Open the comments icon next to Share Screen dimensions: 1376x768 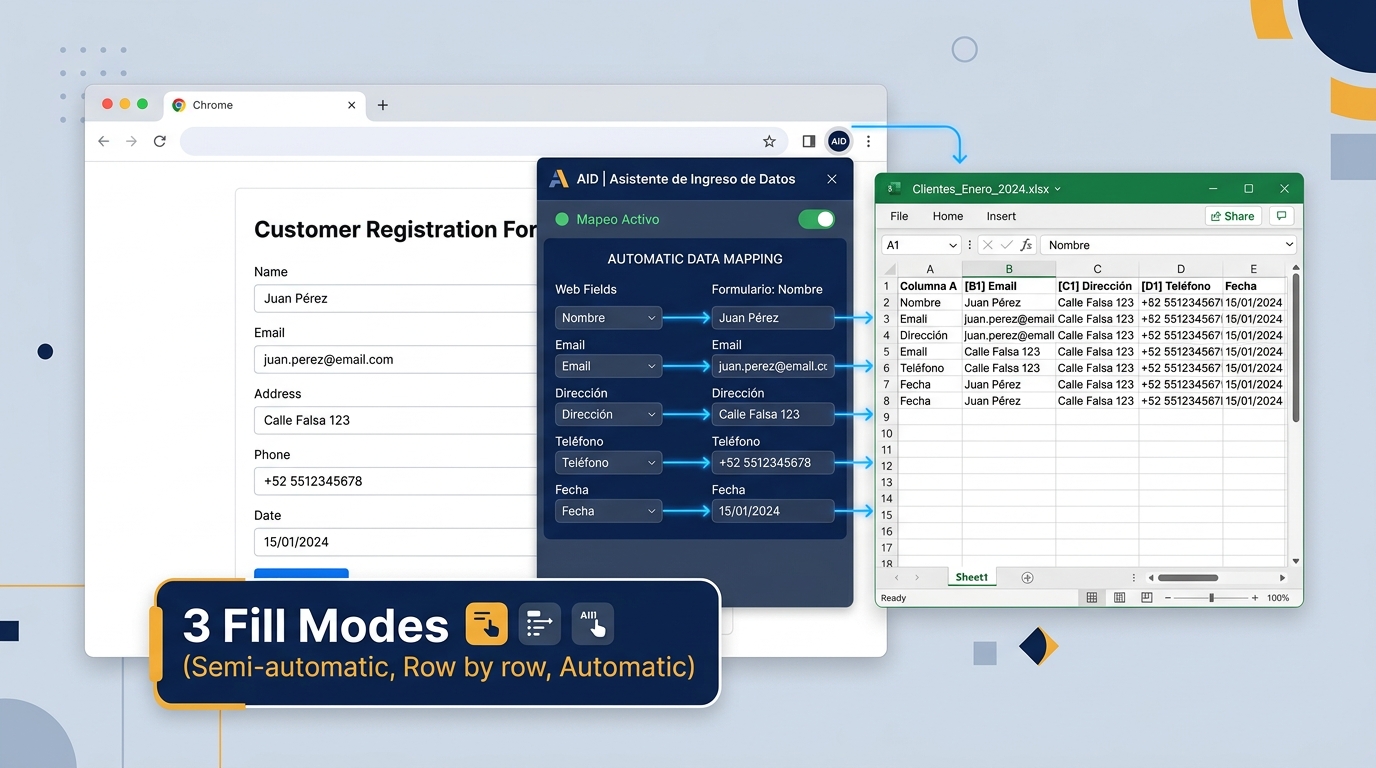tap(1281, 216)
